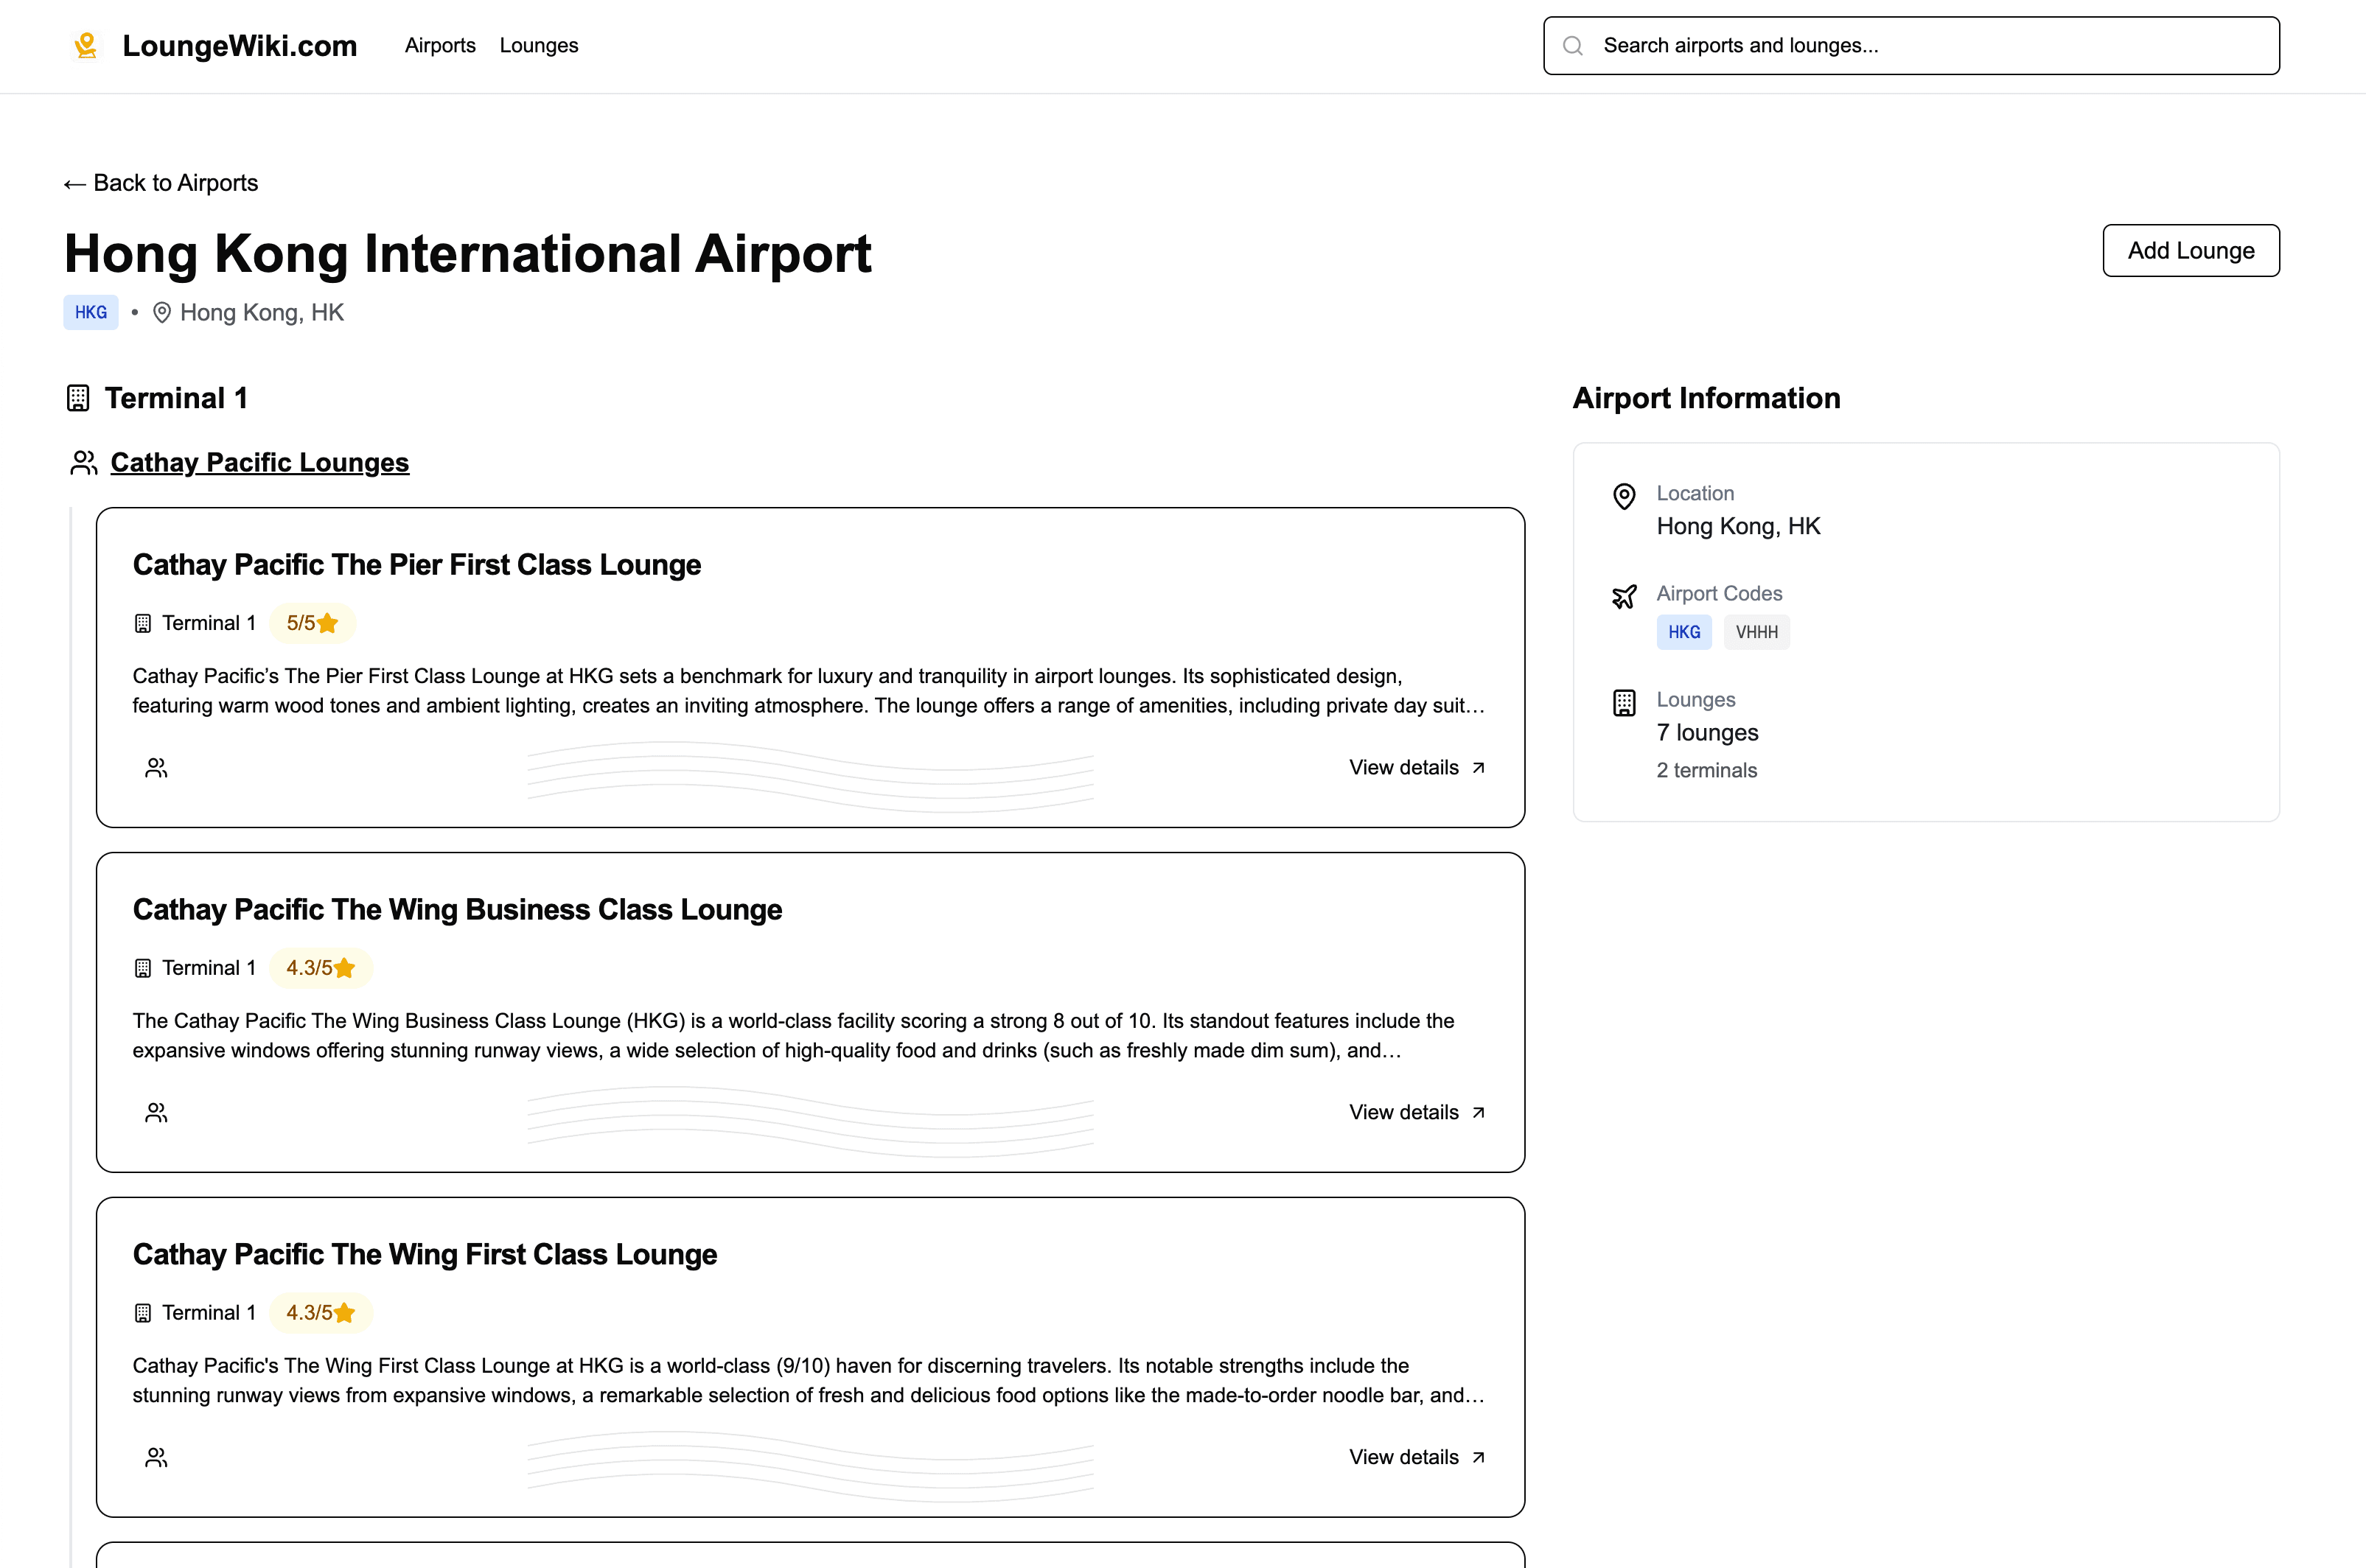2366x1568 pixels.
Task: Open Cathay Pacific The Pier First Class Lounge title
Action: pyautogui.click(x=417, y=565)
